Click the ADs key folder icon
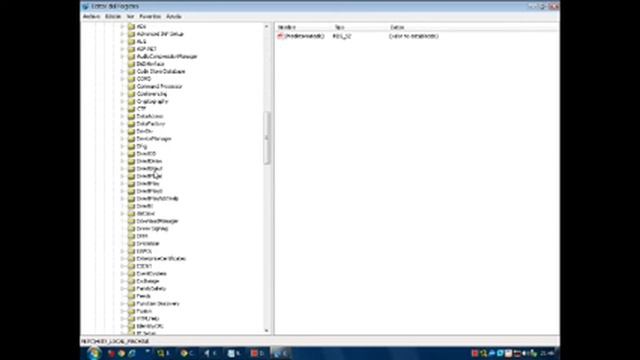The image size is (640, 360). tap(131, 27)
